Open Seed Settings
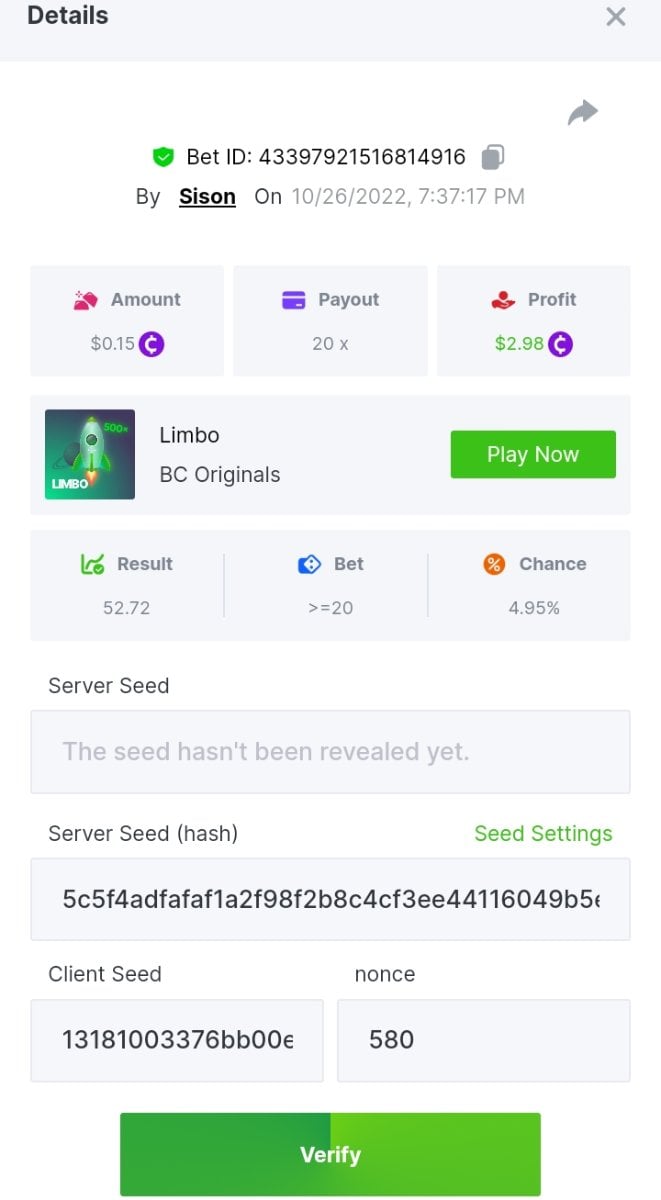 (543, 834)
